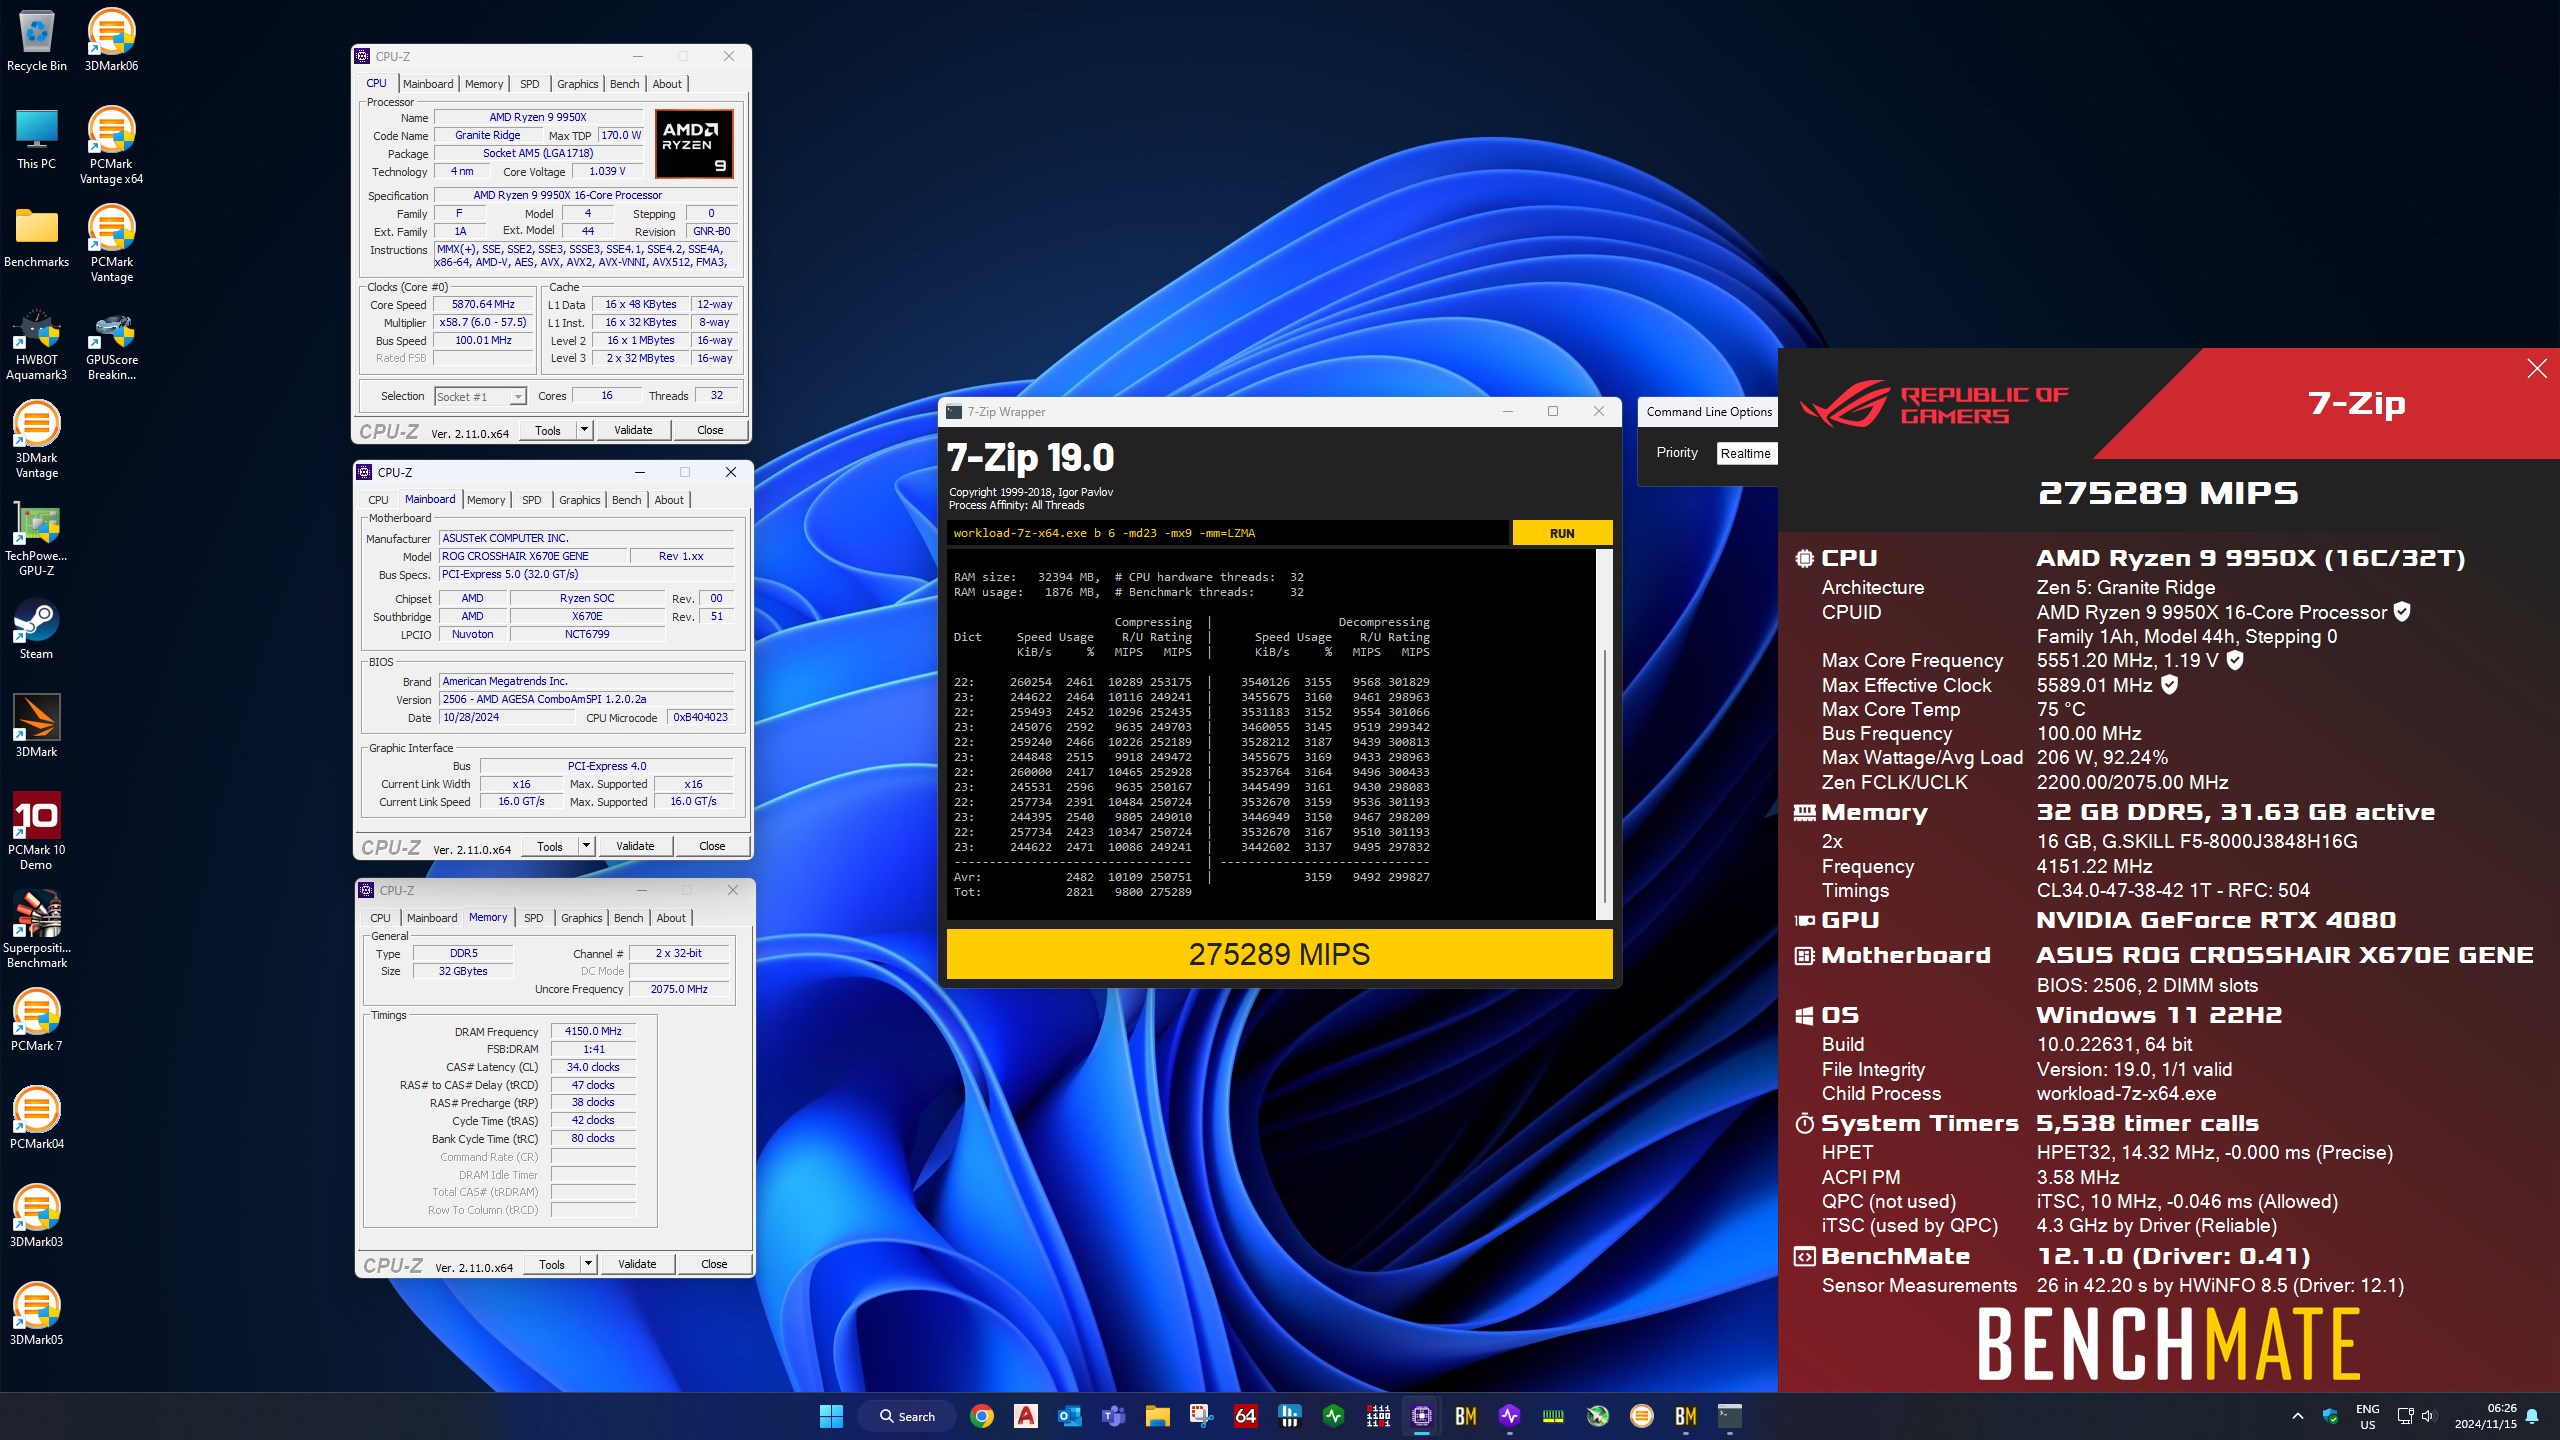The height and width of the screenshot is (1440, 2560).
Task: Click the Core Speed 5870.64 MHz value
Action: 483,304
